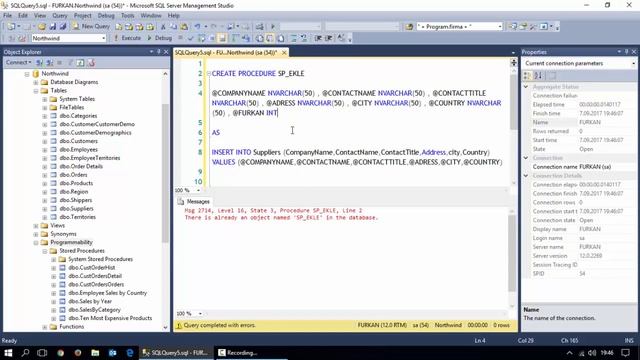640x360 pixels.
Task: Select the SQLQuery5.sql document tab
Action: click(226, 52)
